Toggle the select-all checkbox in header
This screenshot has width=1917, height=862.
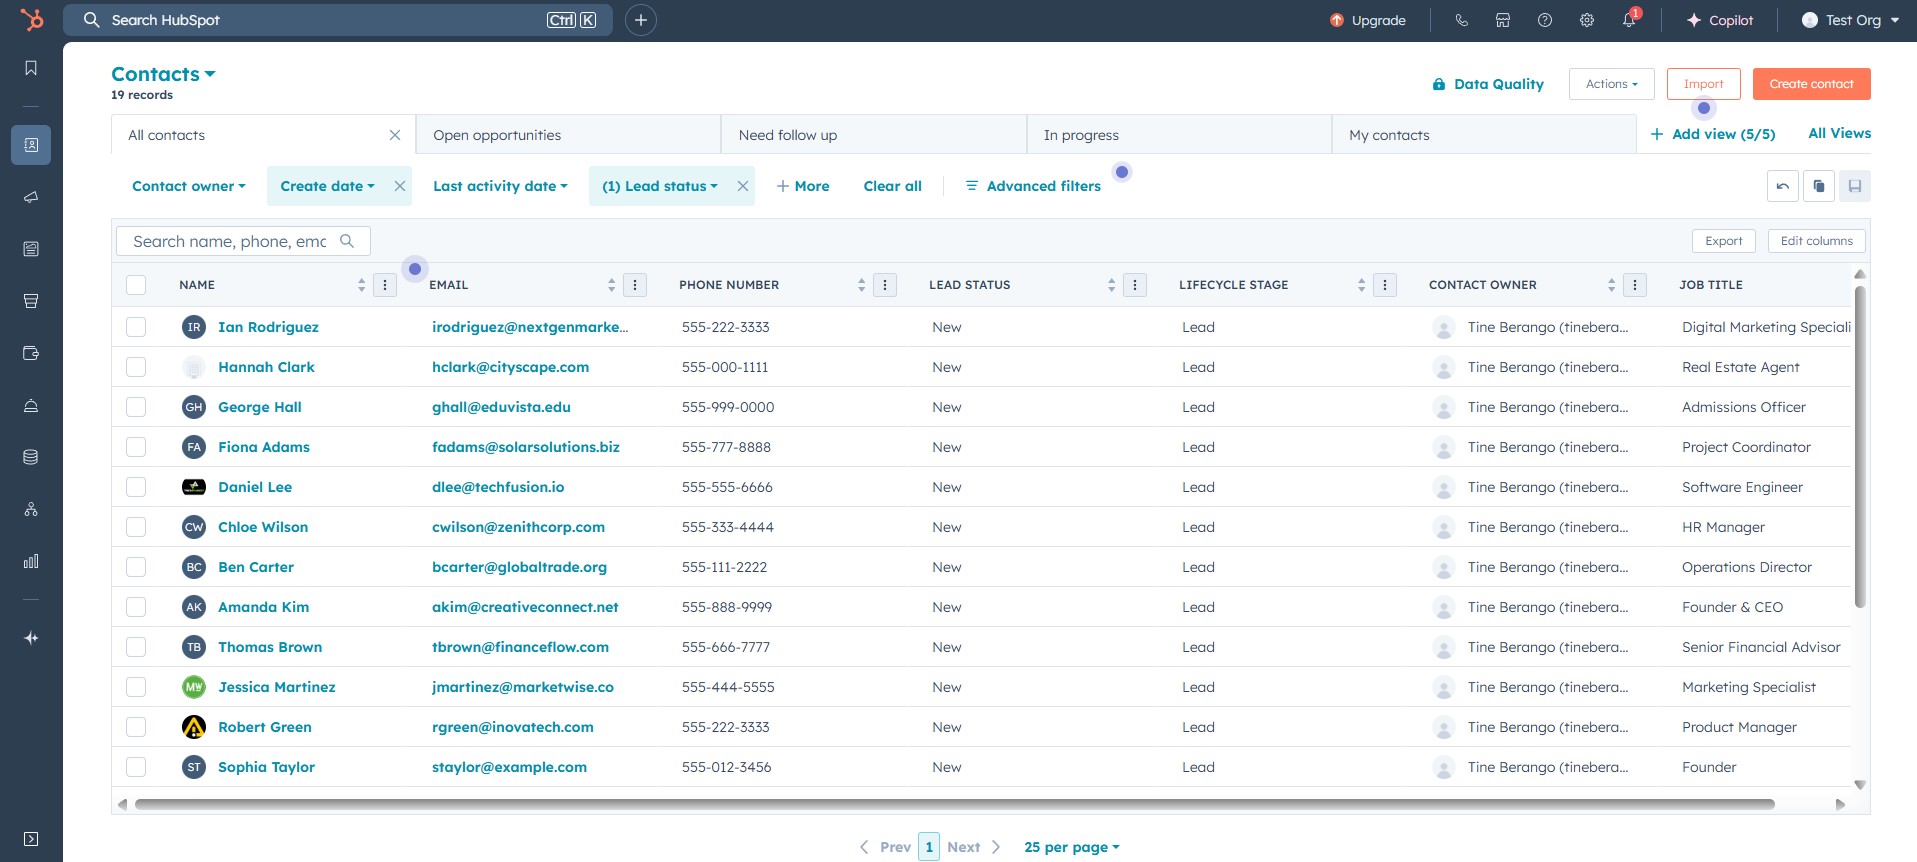136,285
